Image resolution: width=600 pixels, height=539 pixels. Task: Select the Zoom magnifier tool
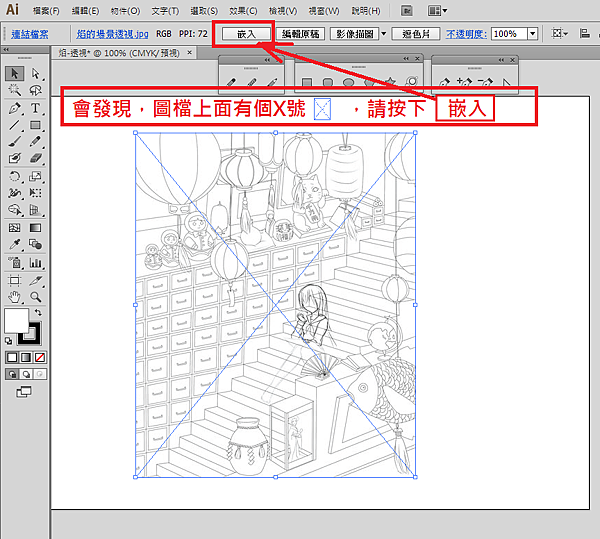(36, 297)
